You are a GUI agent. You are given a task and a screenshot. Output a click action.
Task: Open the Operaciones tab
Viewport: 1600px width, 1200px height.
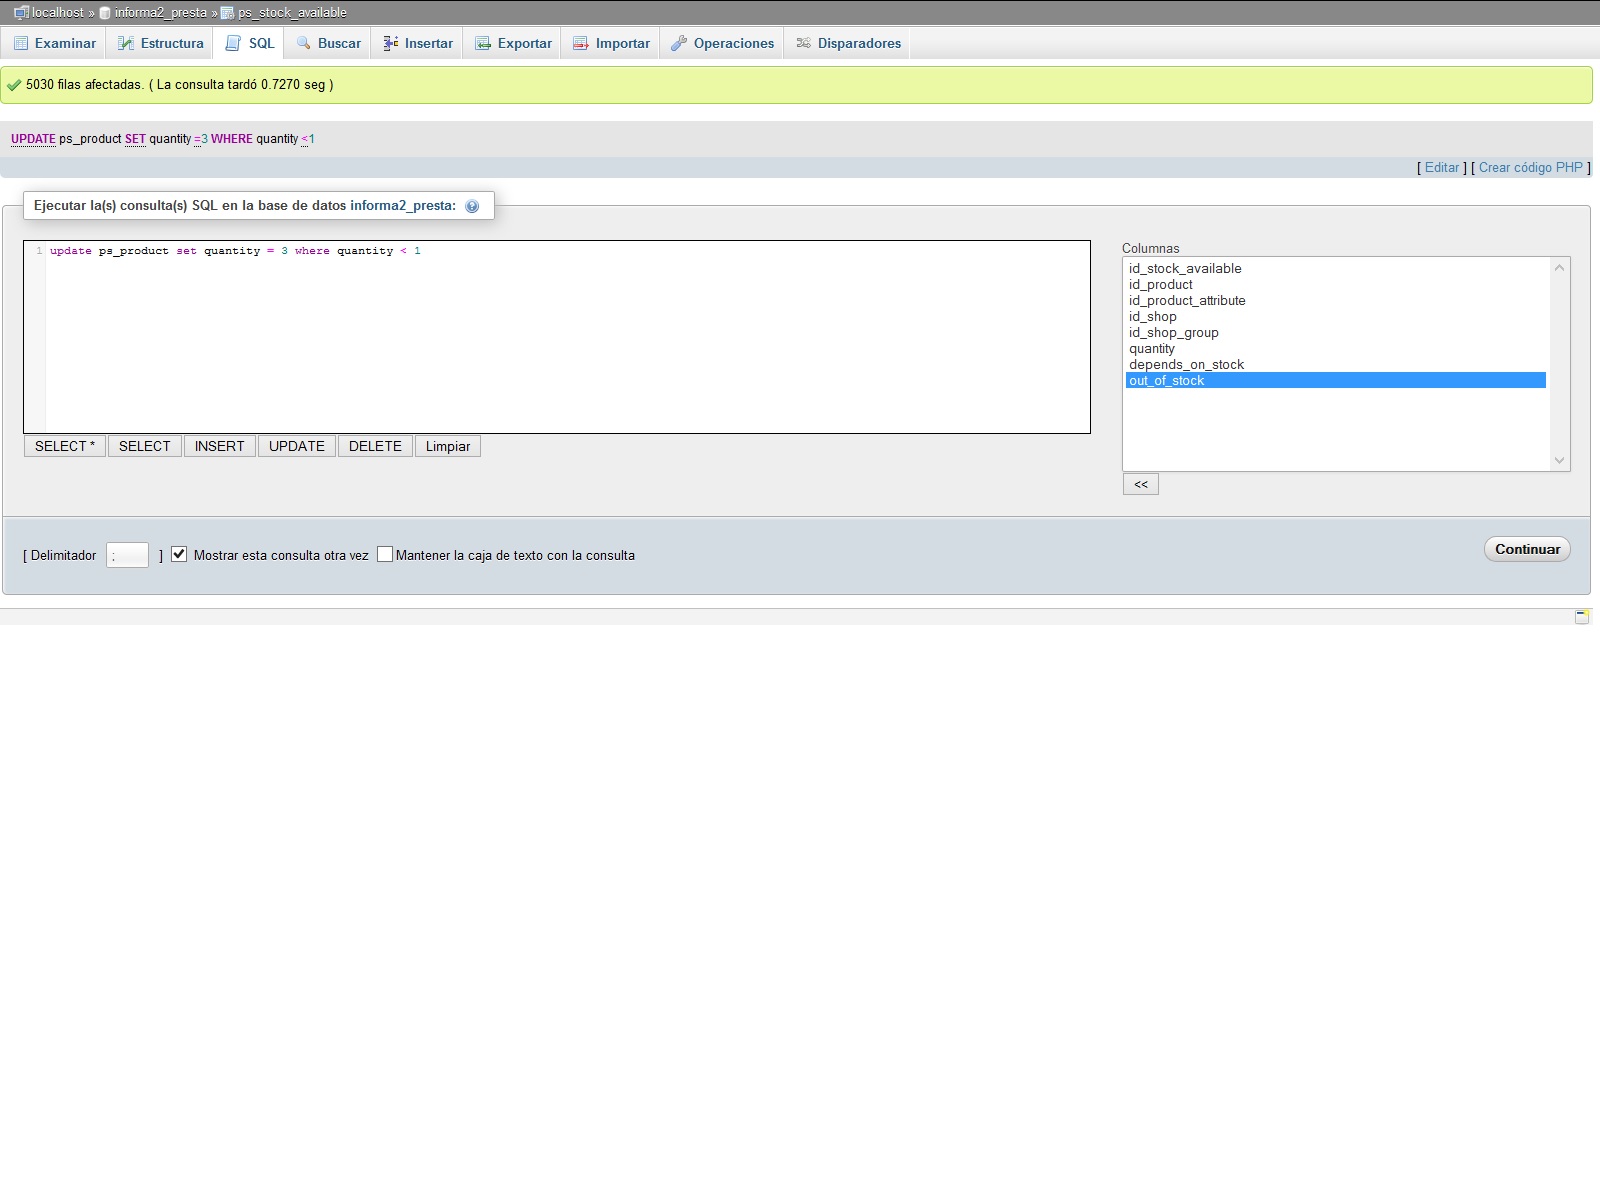pyautogui.click(x=722, y=43)
